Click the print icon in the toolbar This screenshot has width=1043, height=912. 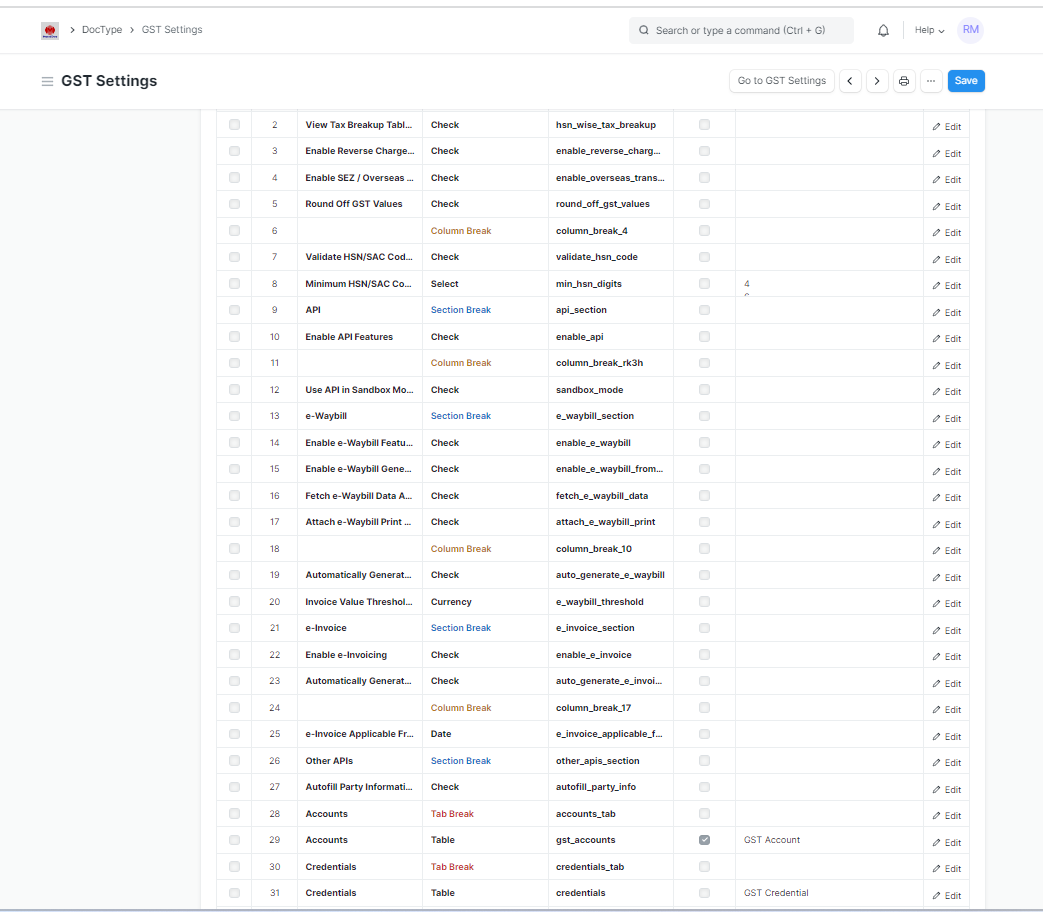pyautogui.click(x=904, y=81)
